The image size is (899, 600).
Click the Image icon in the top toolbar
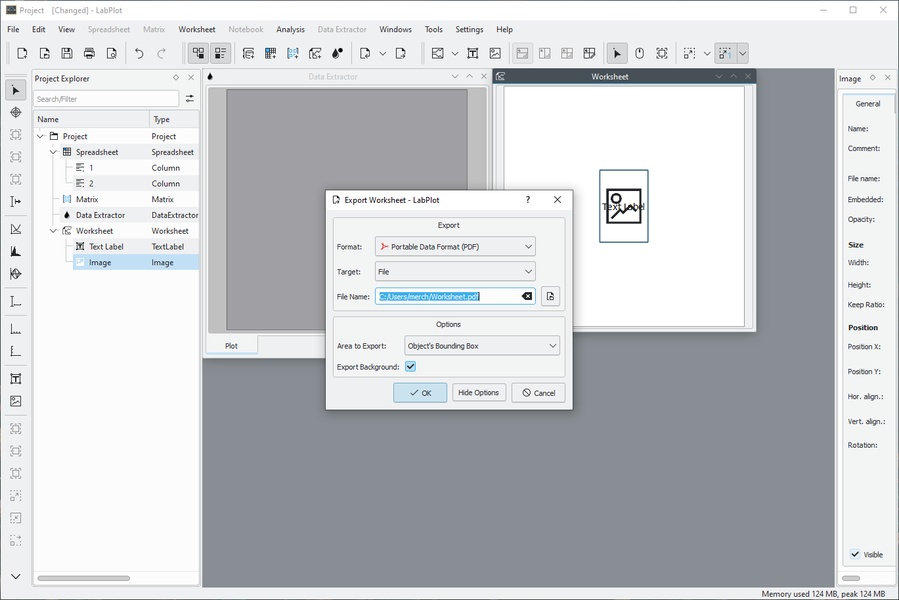point(495,53)
